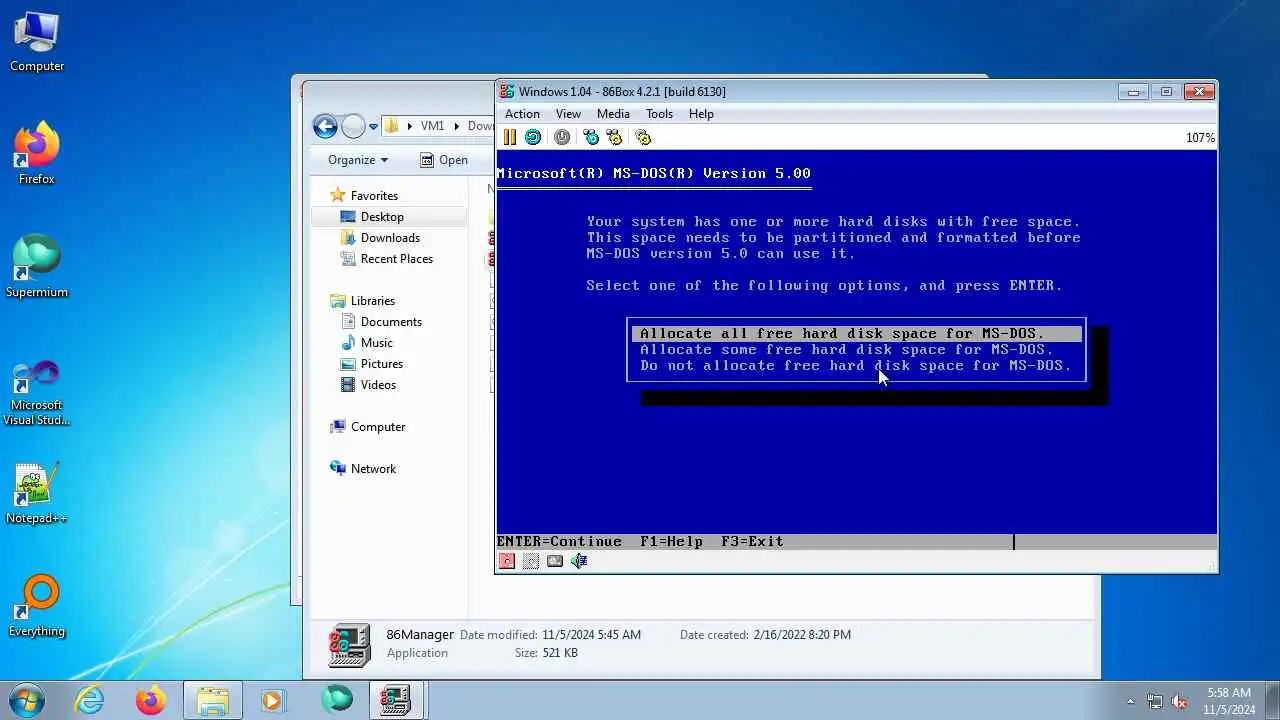Open Pictures library in navigation pane

coord(382,364)
